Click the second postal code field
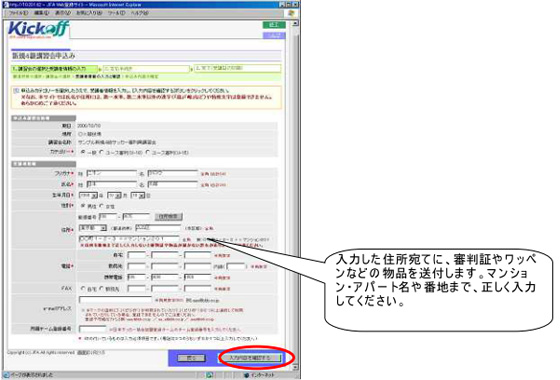Viewport: 560px width, 380px height. click(x=136, y=216)
